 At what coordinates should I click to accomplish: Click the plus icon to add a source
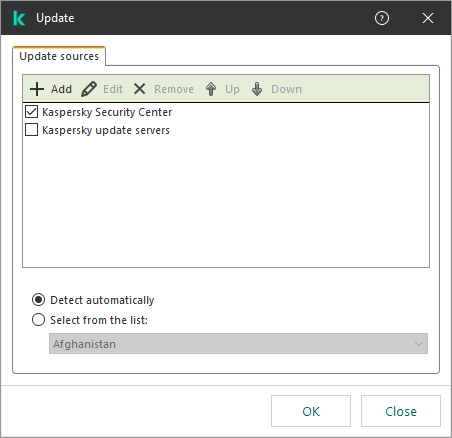point(37,89)
